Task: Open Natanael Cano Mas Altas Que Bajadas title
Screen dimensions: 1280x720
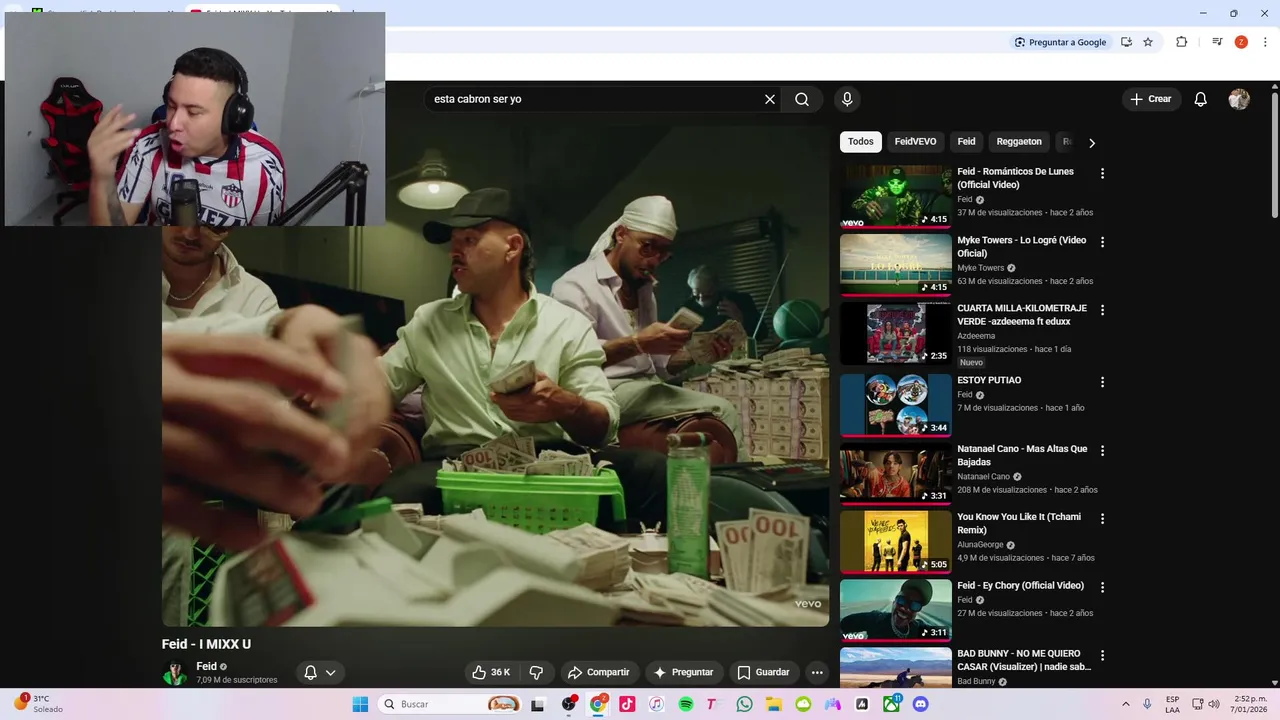Action: [x=1022, y=455]
